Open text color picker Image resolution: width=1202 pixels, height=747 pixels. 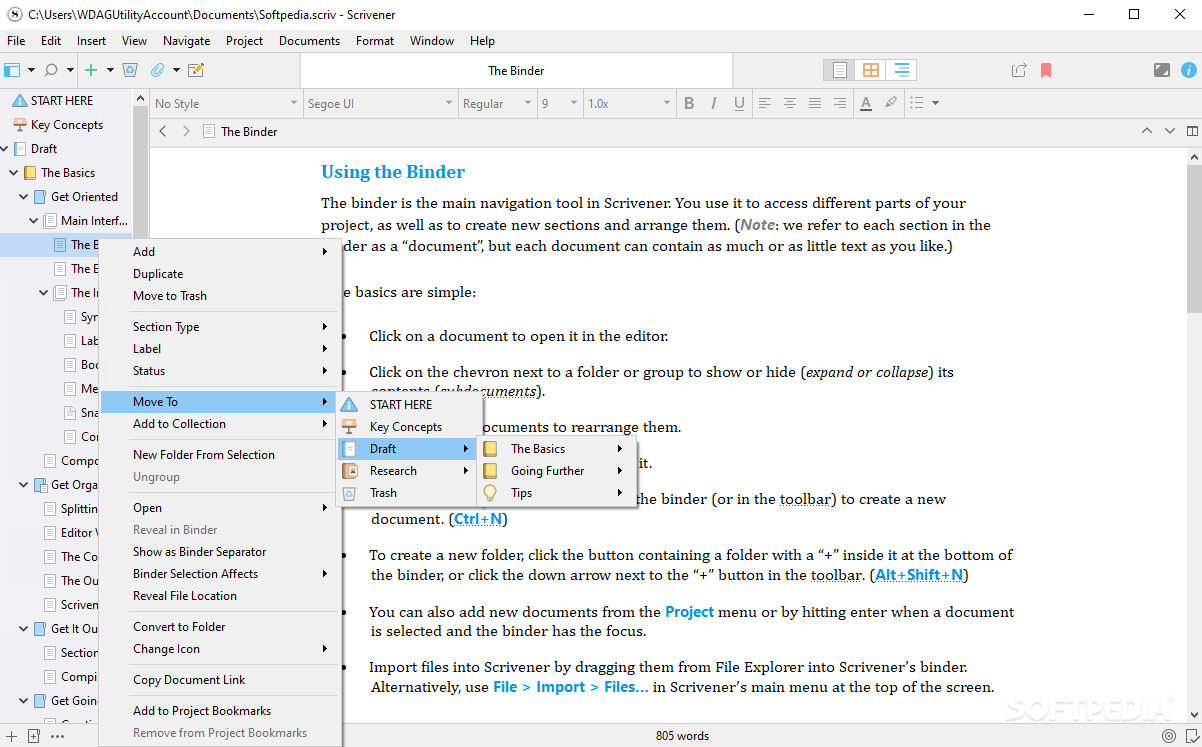pyautogui.click(x=866, y=103)
